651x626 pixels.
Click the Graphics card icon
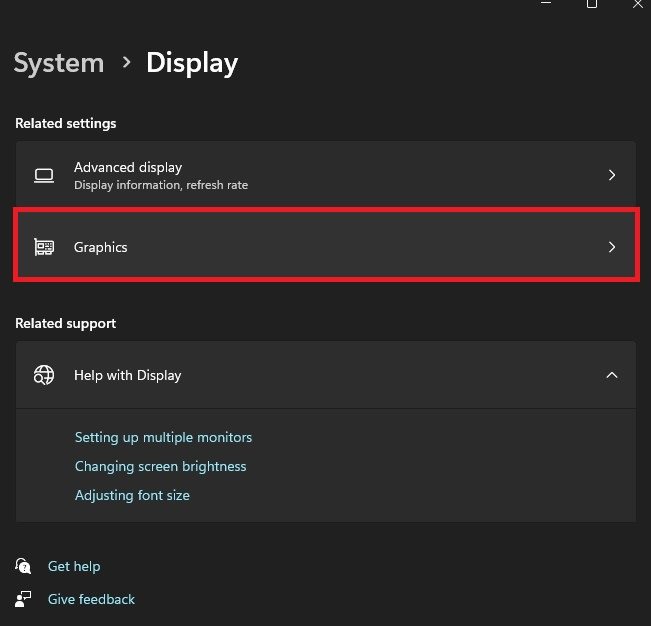(x=44, y=247)
